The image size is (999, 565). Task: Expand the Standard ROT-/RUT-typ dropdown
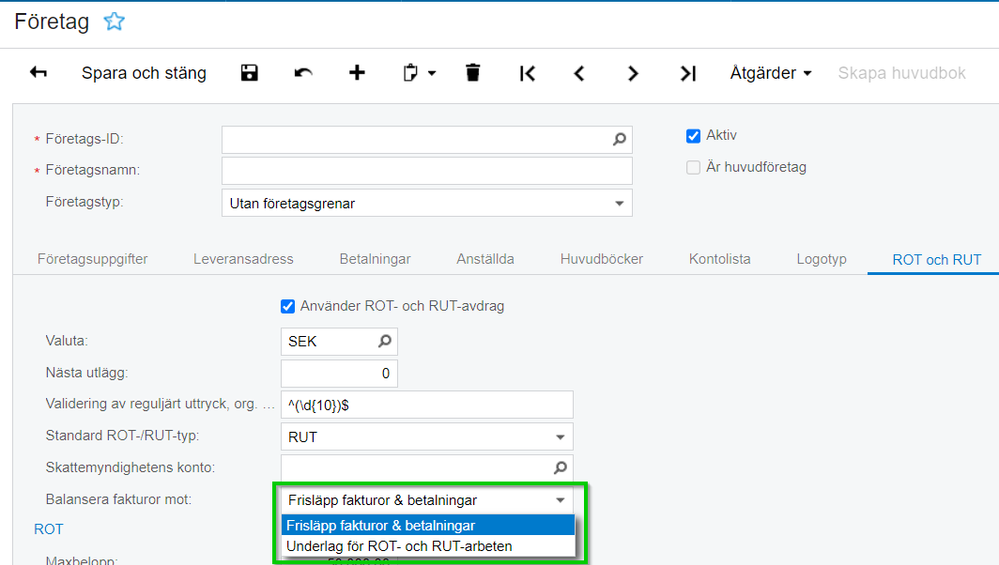[560, 437]
